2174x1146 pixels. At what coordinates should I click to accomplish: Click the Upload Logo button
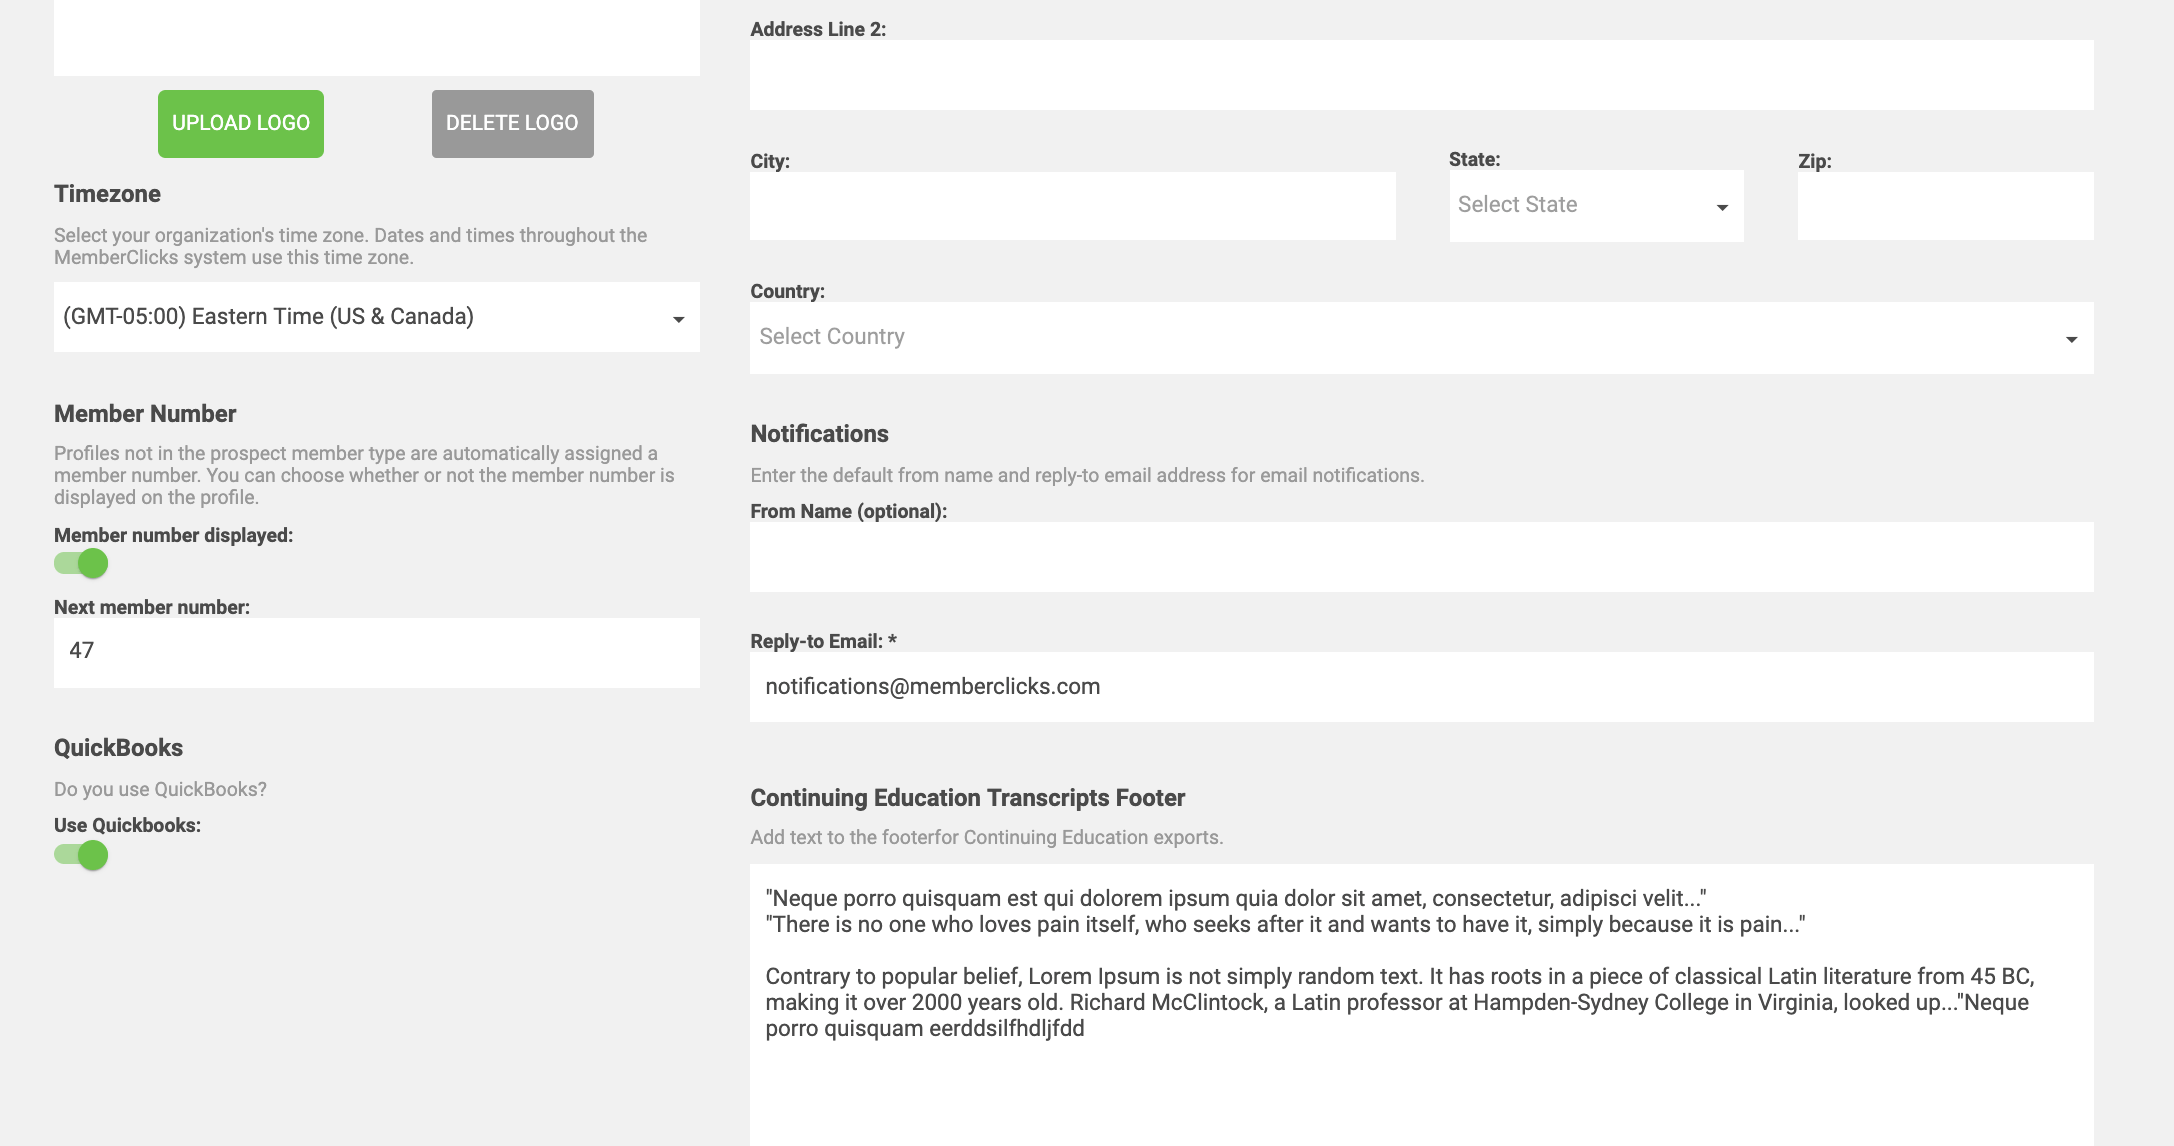click(241, 124)
